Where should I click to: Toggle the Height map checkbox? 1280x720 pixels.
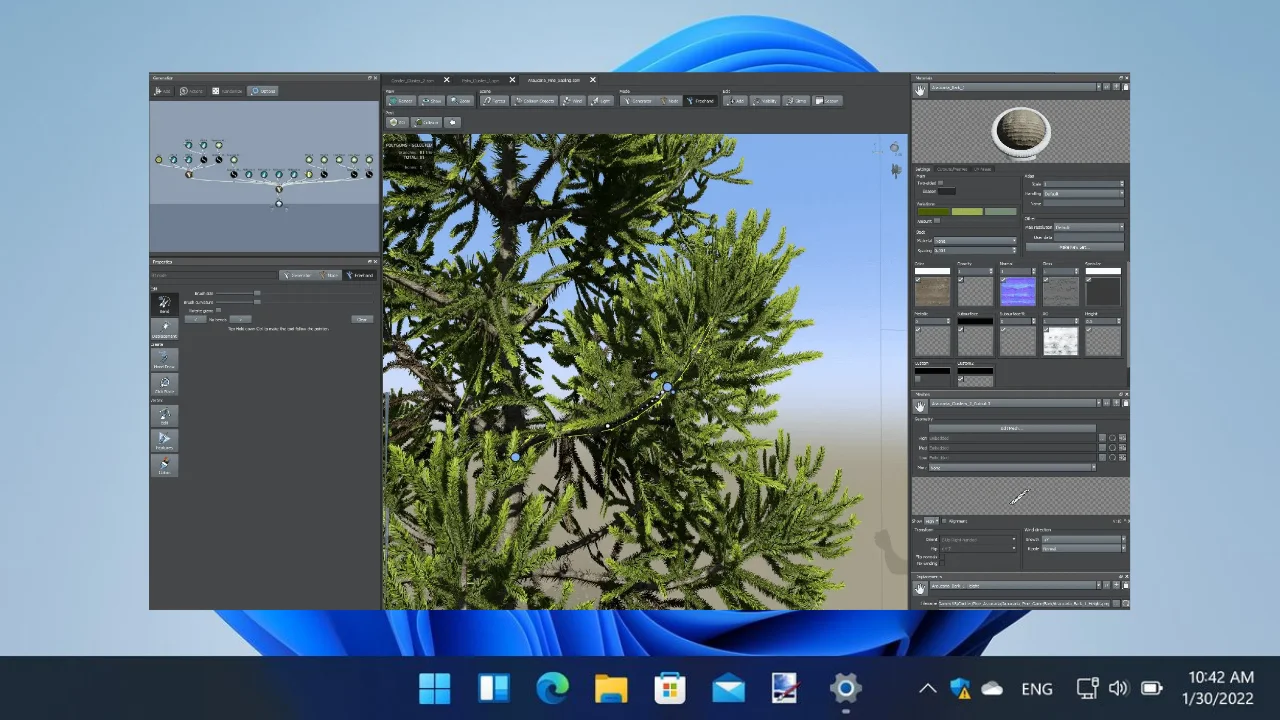pyautogui.click(x=1089, y=329)
